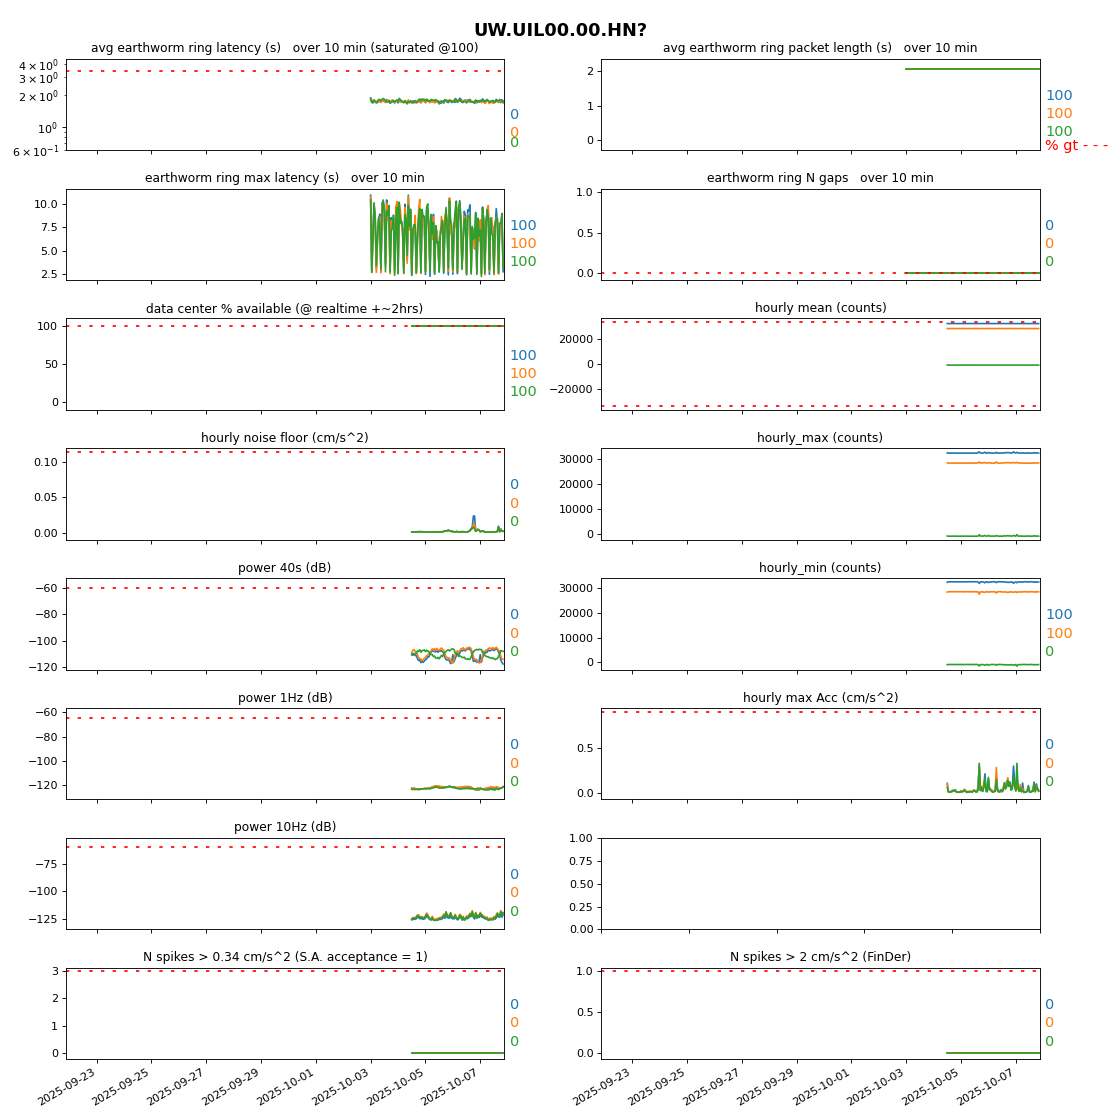
Task: Click the N spikes > 0.34 cm/s^2 title
Action: pos(285,957)
